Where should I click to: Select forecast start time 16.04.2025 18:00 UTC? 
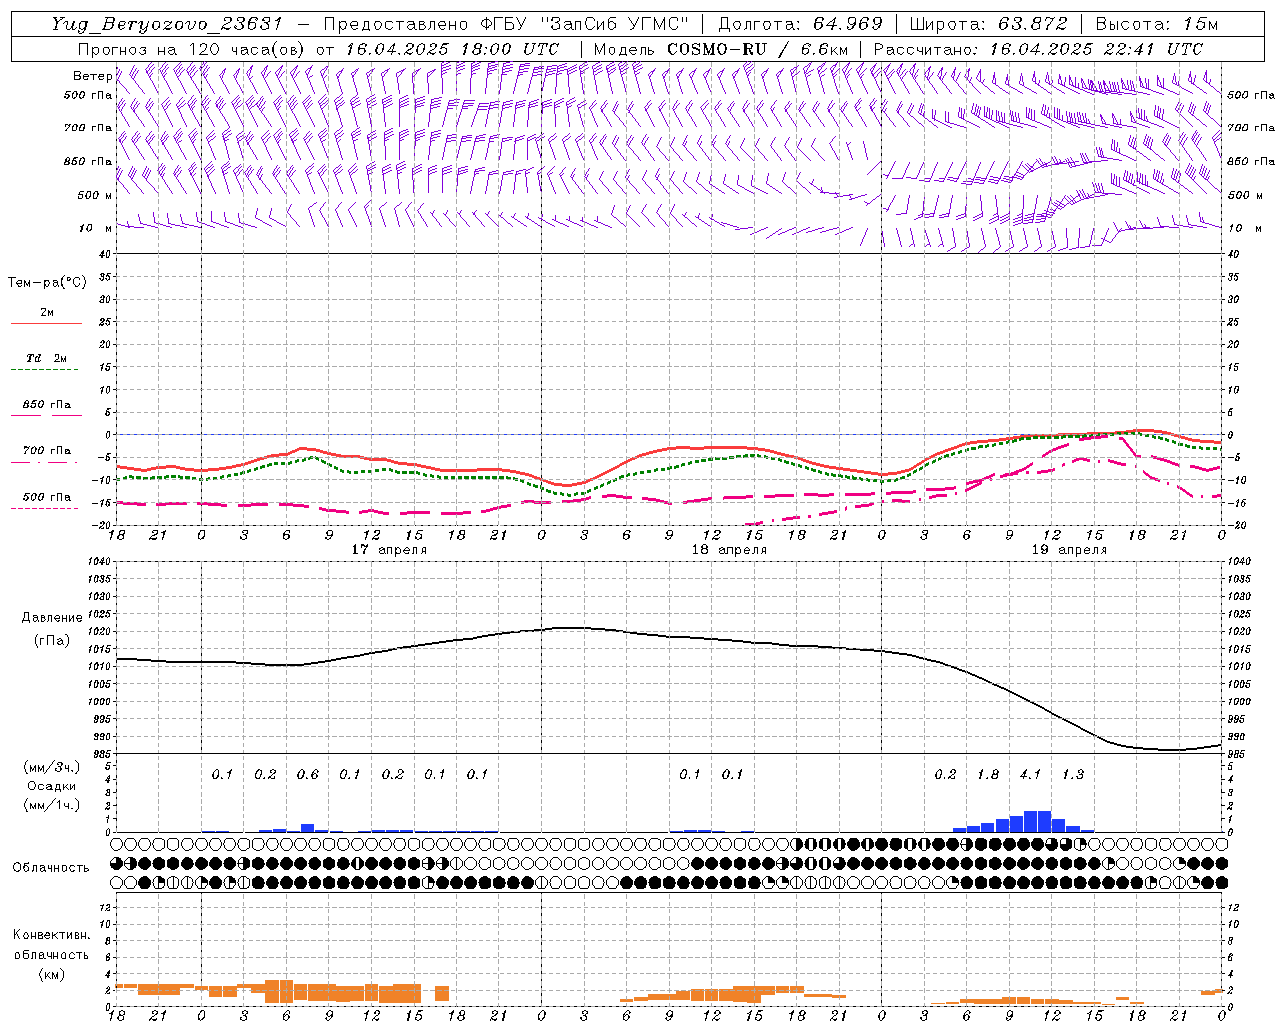click(453, 49)
